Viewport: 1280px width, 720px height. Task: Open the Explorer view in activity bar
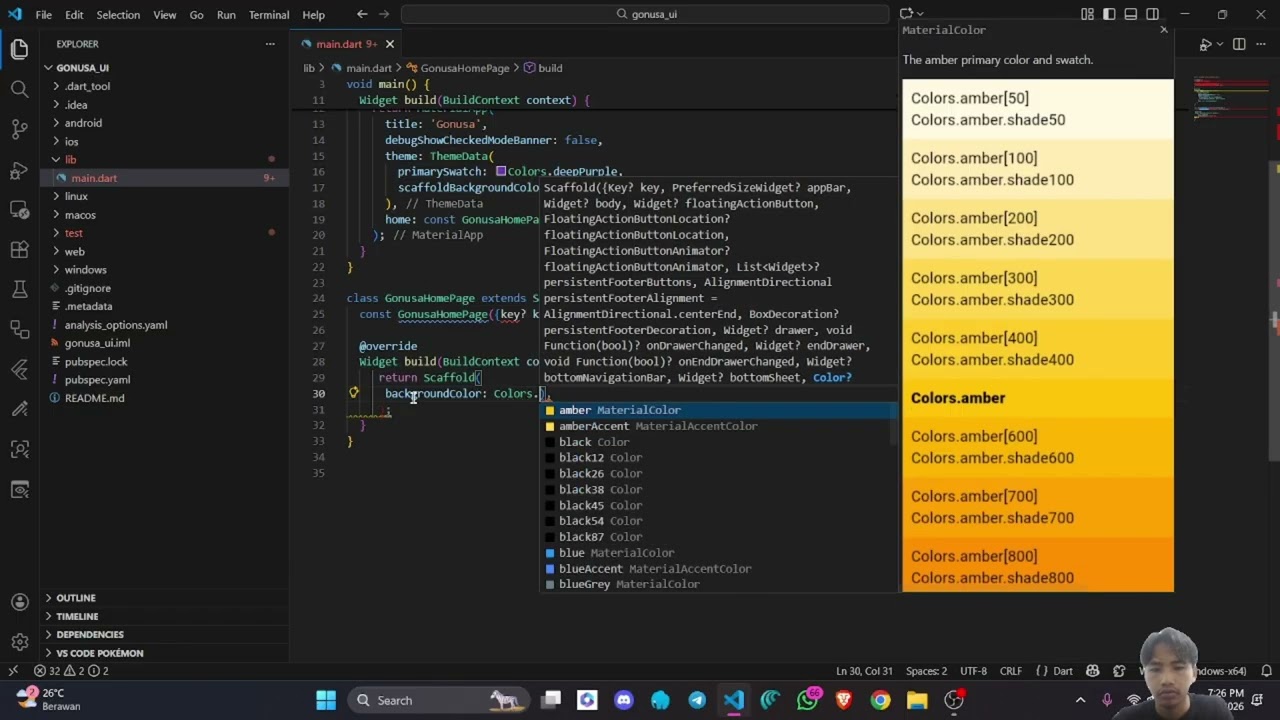[x=19, y=48]
